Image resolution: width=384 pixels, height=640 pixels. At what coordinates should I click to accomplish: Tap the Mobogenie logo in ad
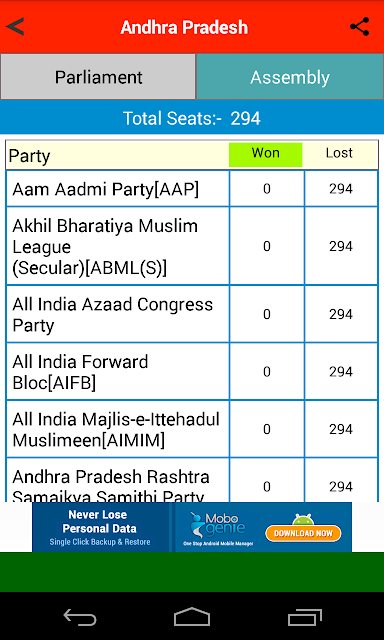click(218, 526)
